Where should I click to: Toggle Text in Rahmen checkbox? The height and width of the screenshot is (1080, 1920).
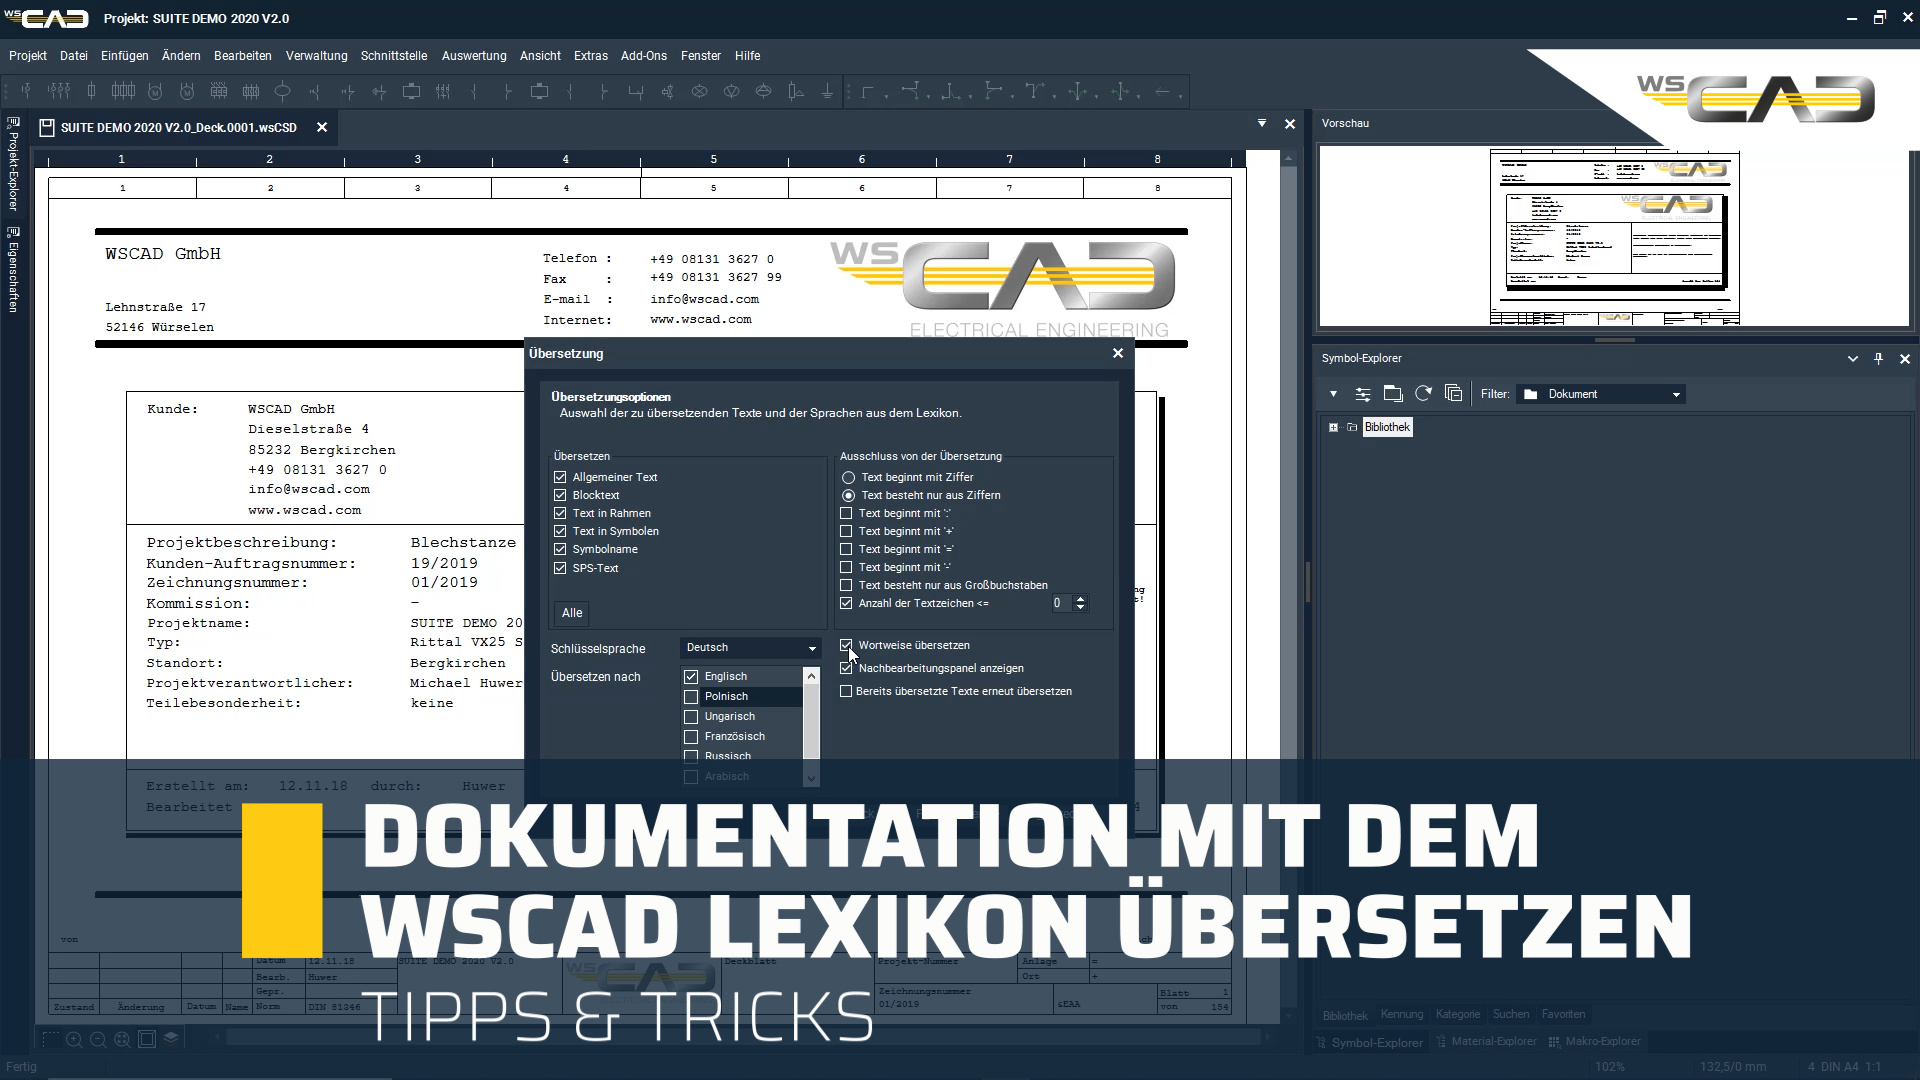tap(560, 513)
